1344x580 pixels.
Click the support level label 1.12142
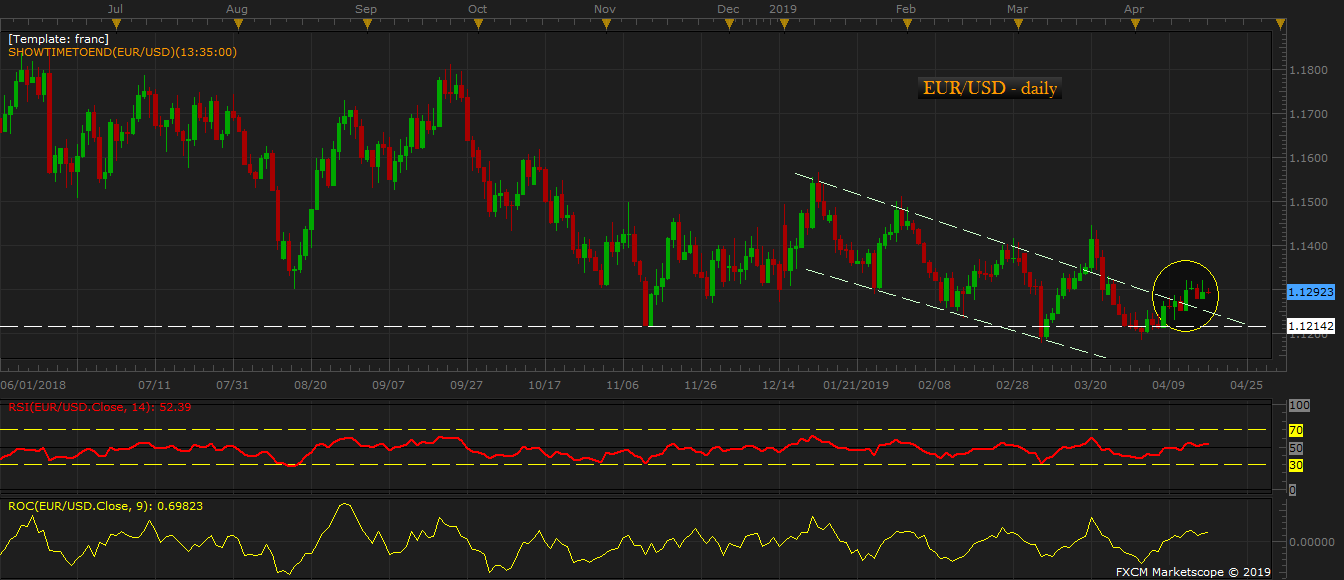pos(1310,326)
